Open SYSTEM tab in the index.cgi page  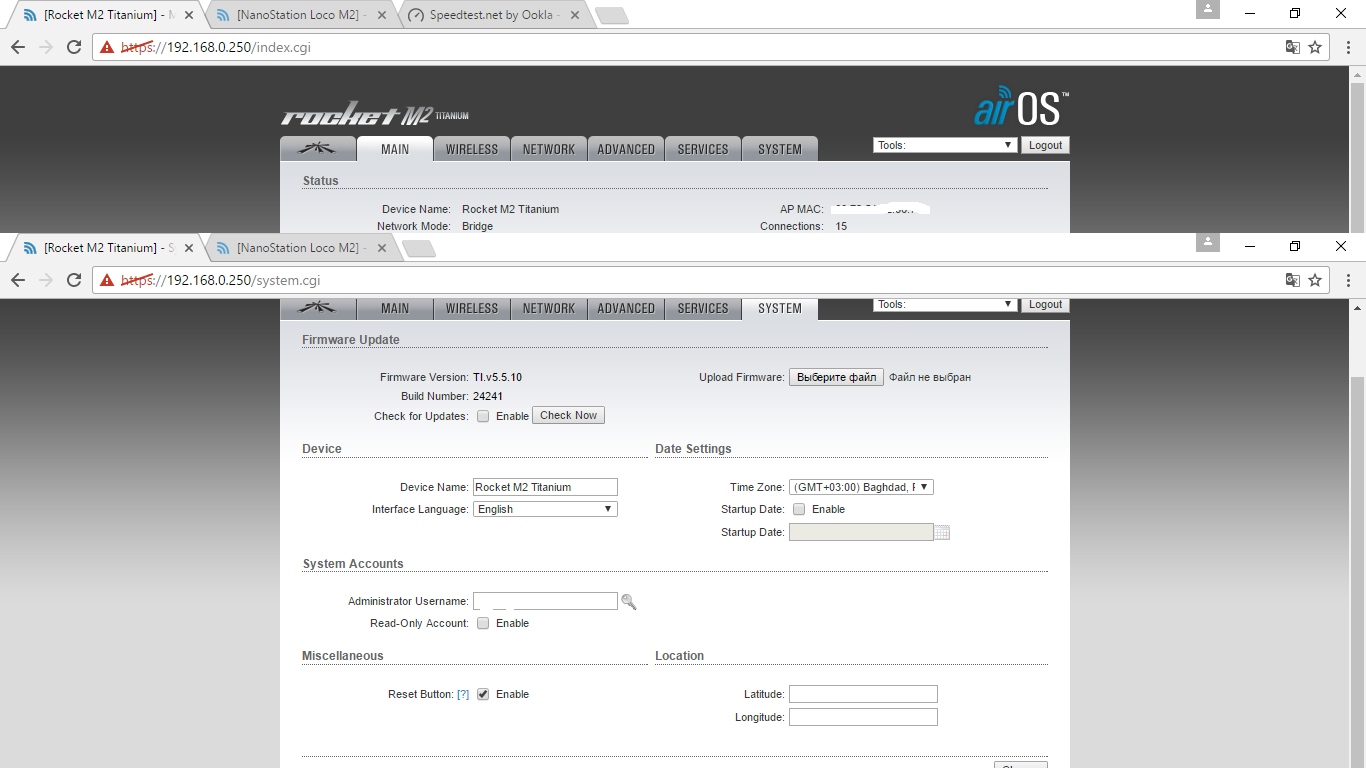(780, 149)
